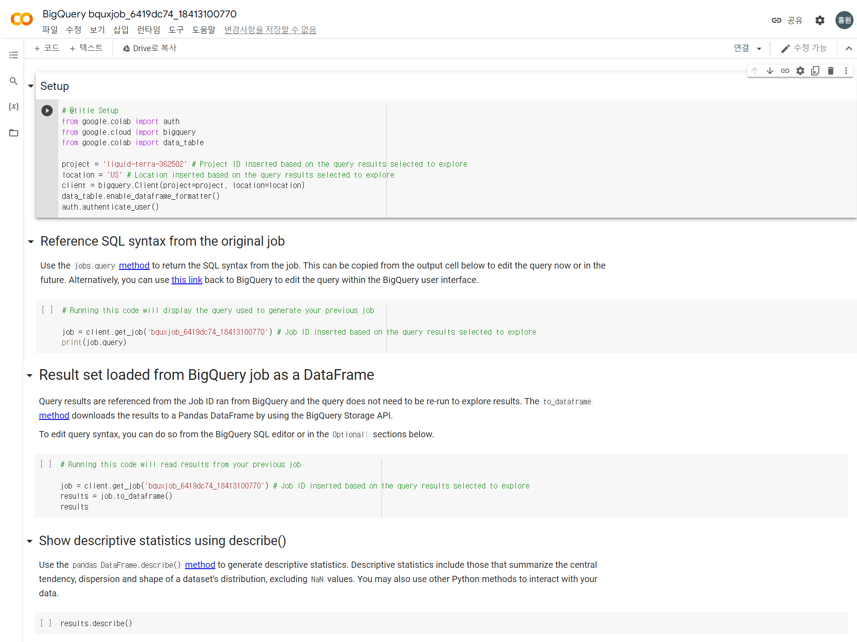857x642 pixels.
Task: Collapse the header with the top-right chevron
Action: [x=848, y=49]
